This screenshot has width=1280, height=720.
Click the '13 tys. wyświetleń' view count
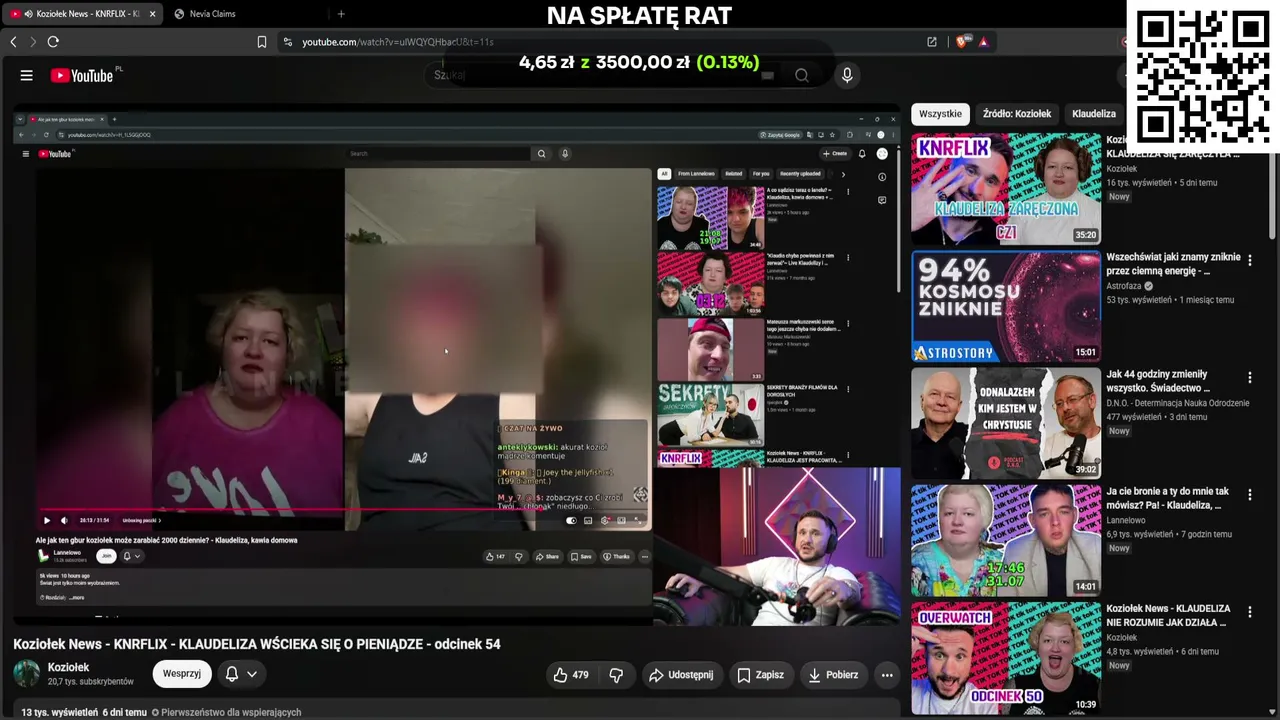pyautogui.click(x=56, y=712)
